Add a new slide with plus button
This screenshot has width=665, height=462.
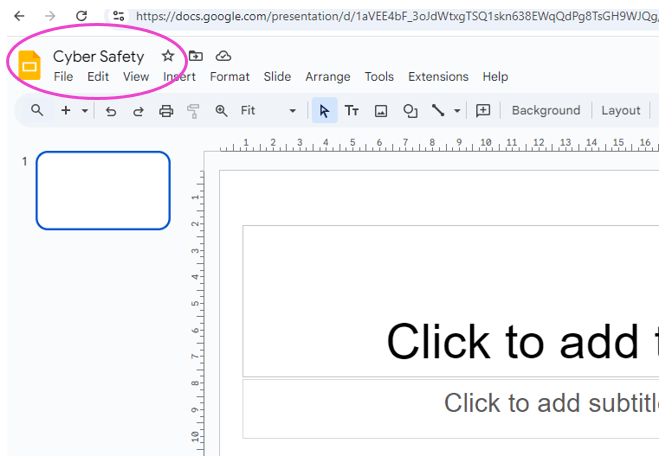pos(66,111)
